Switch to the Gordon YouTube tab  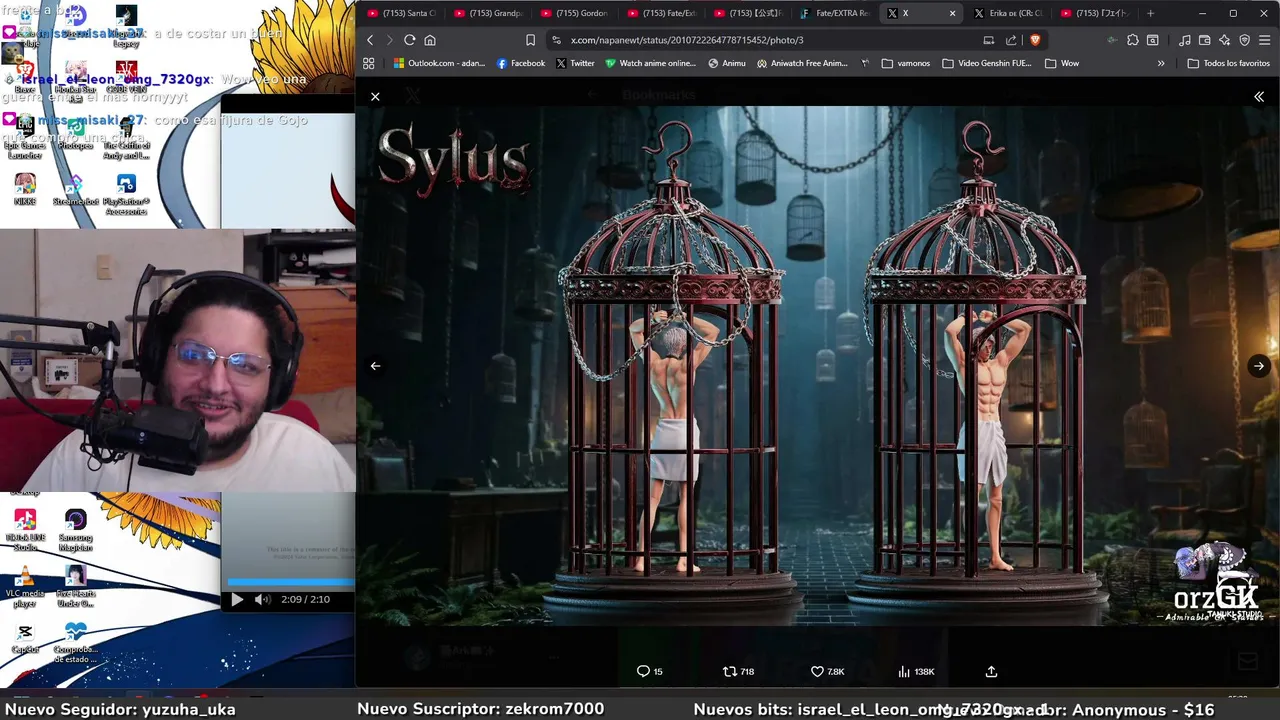pos(575,13)
